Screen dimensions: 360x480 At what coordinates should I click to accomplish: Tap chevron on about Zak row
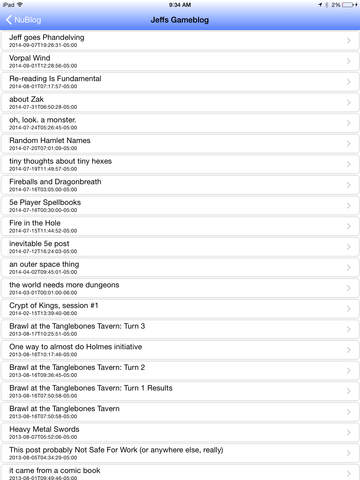[349, 103]
